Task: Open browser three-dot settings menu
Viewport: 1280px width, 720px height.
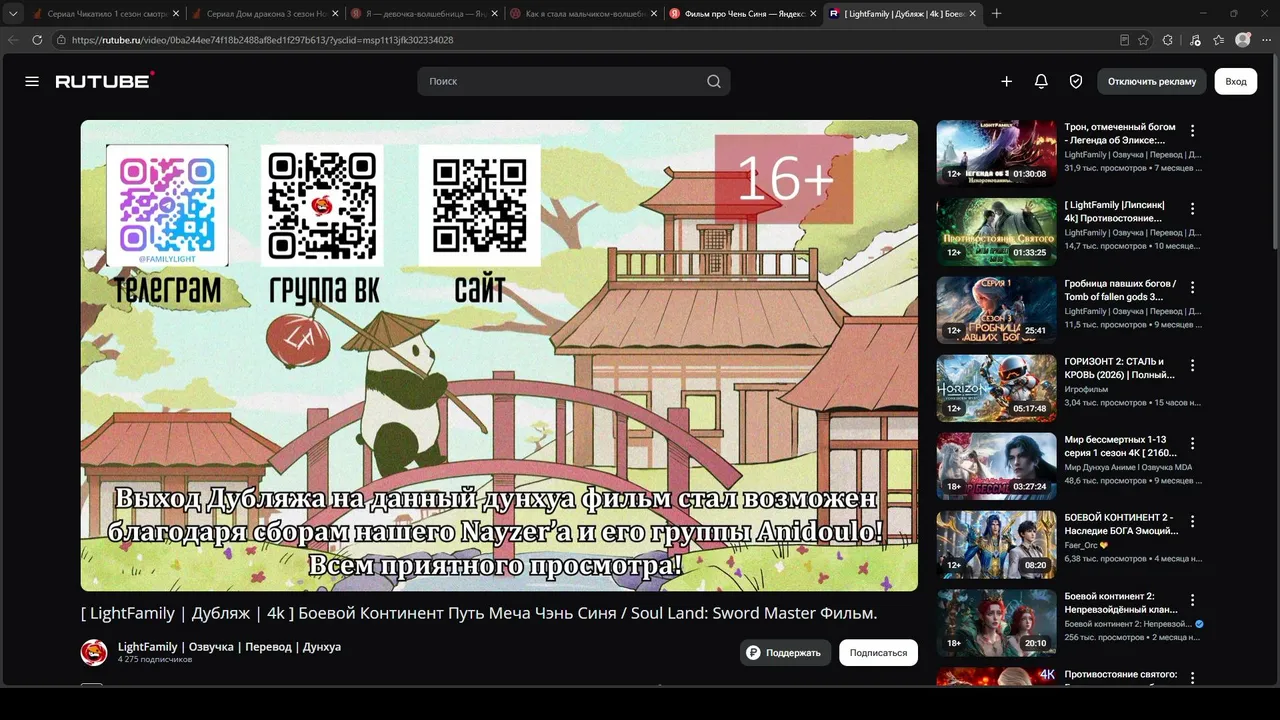Action: click(x=1266, y=40)
